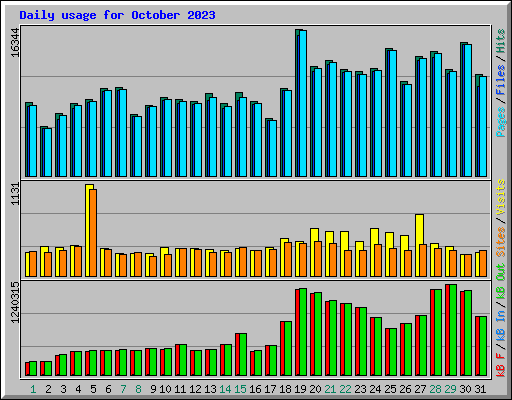Click the tall yellow visits bar for day 5
The image size is (512, 400).
point(88,230)
